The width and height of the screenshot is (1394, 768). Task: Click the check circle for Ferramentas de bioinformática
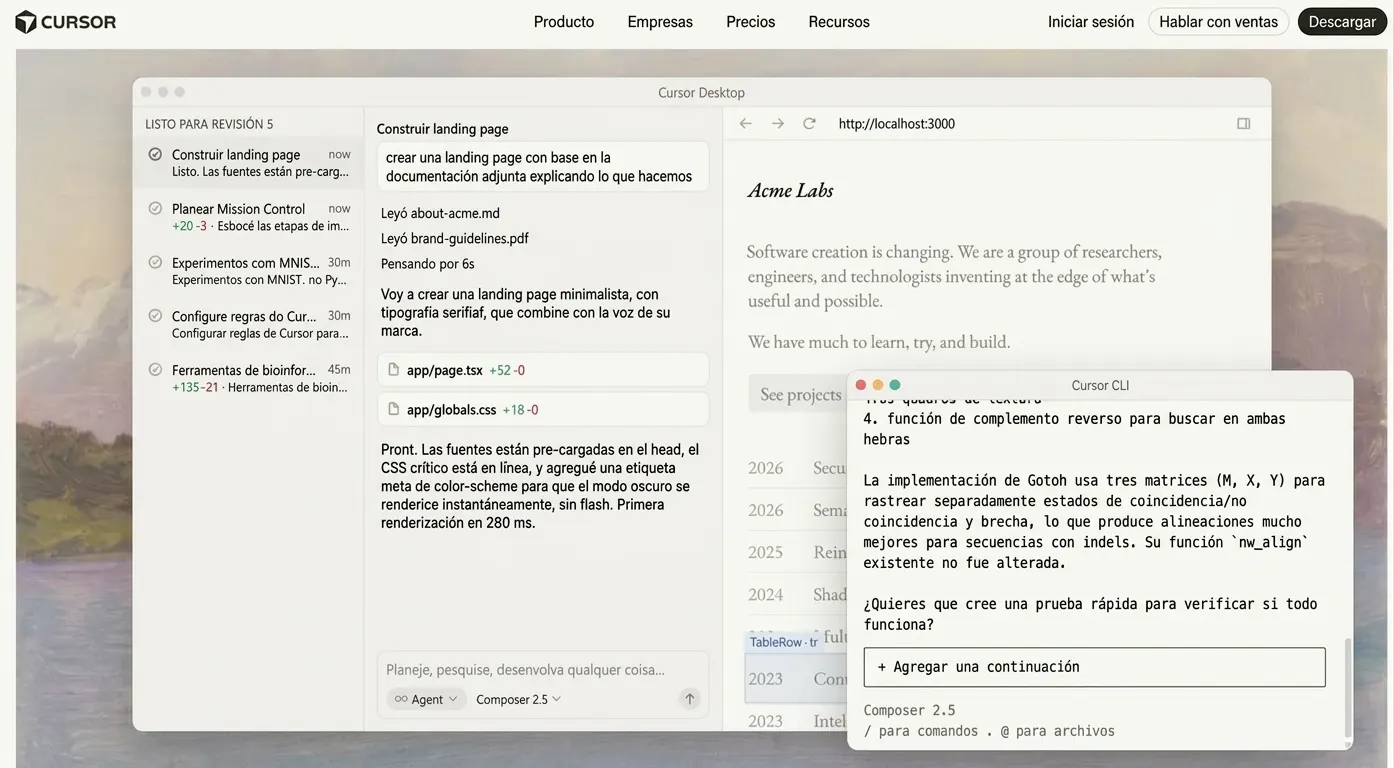click(155, 369)
